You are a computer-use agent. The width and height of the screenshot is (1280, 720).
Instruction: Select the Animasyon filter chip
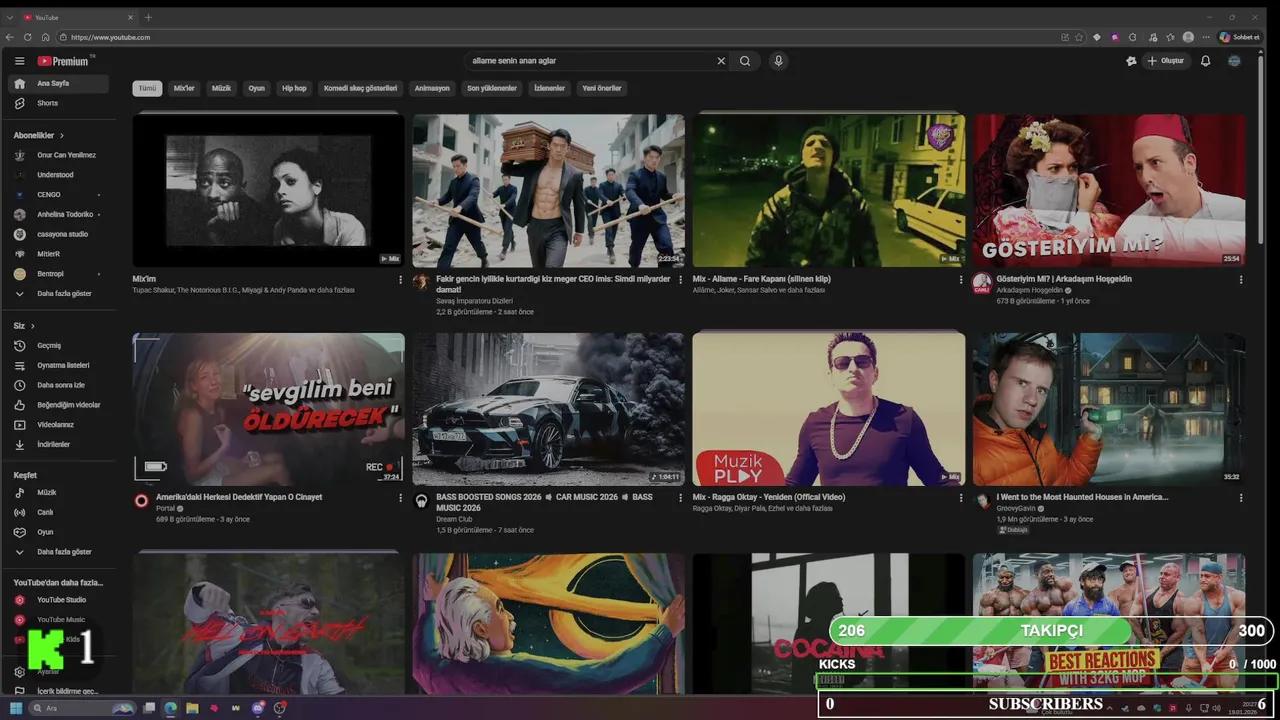432,88
